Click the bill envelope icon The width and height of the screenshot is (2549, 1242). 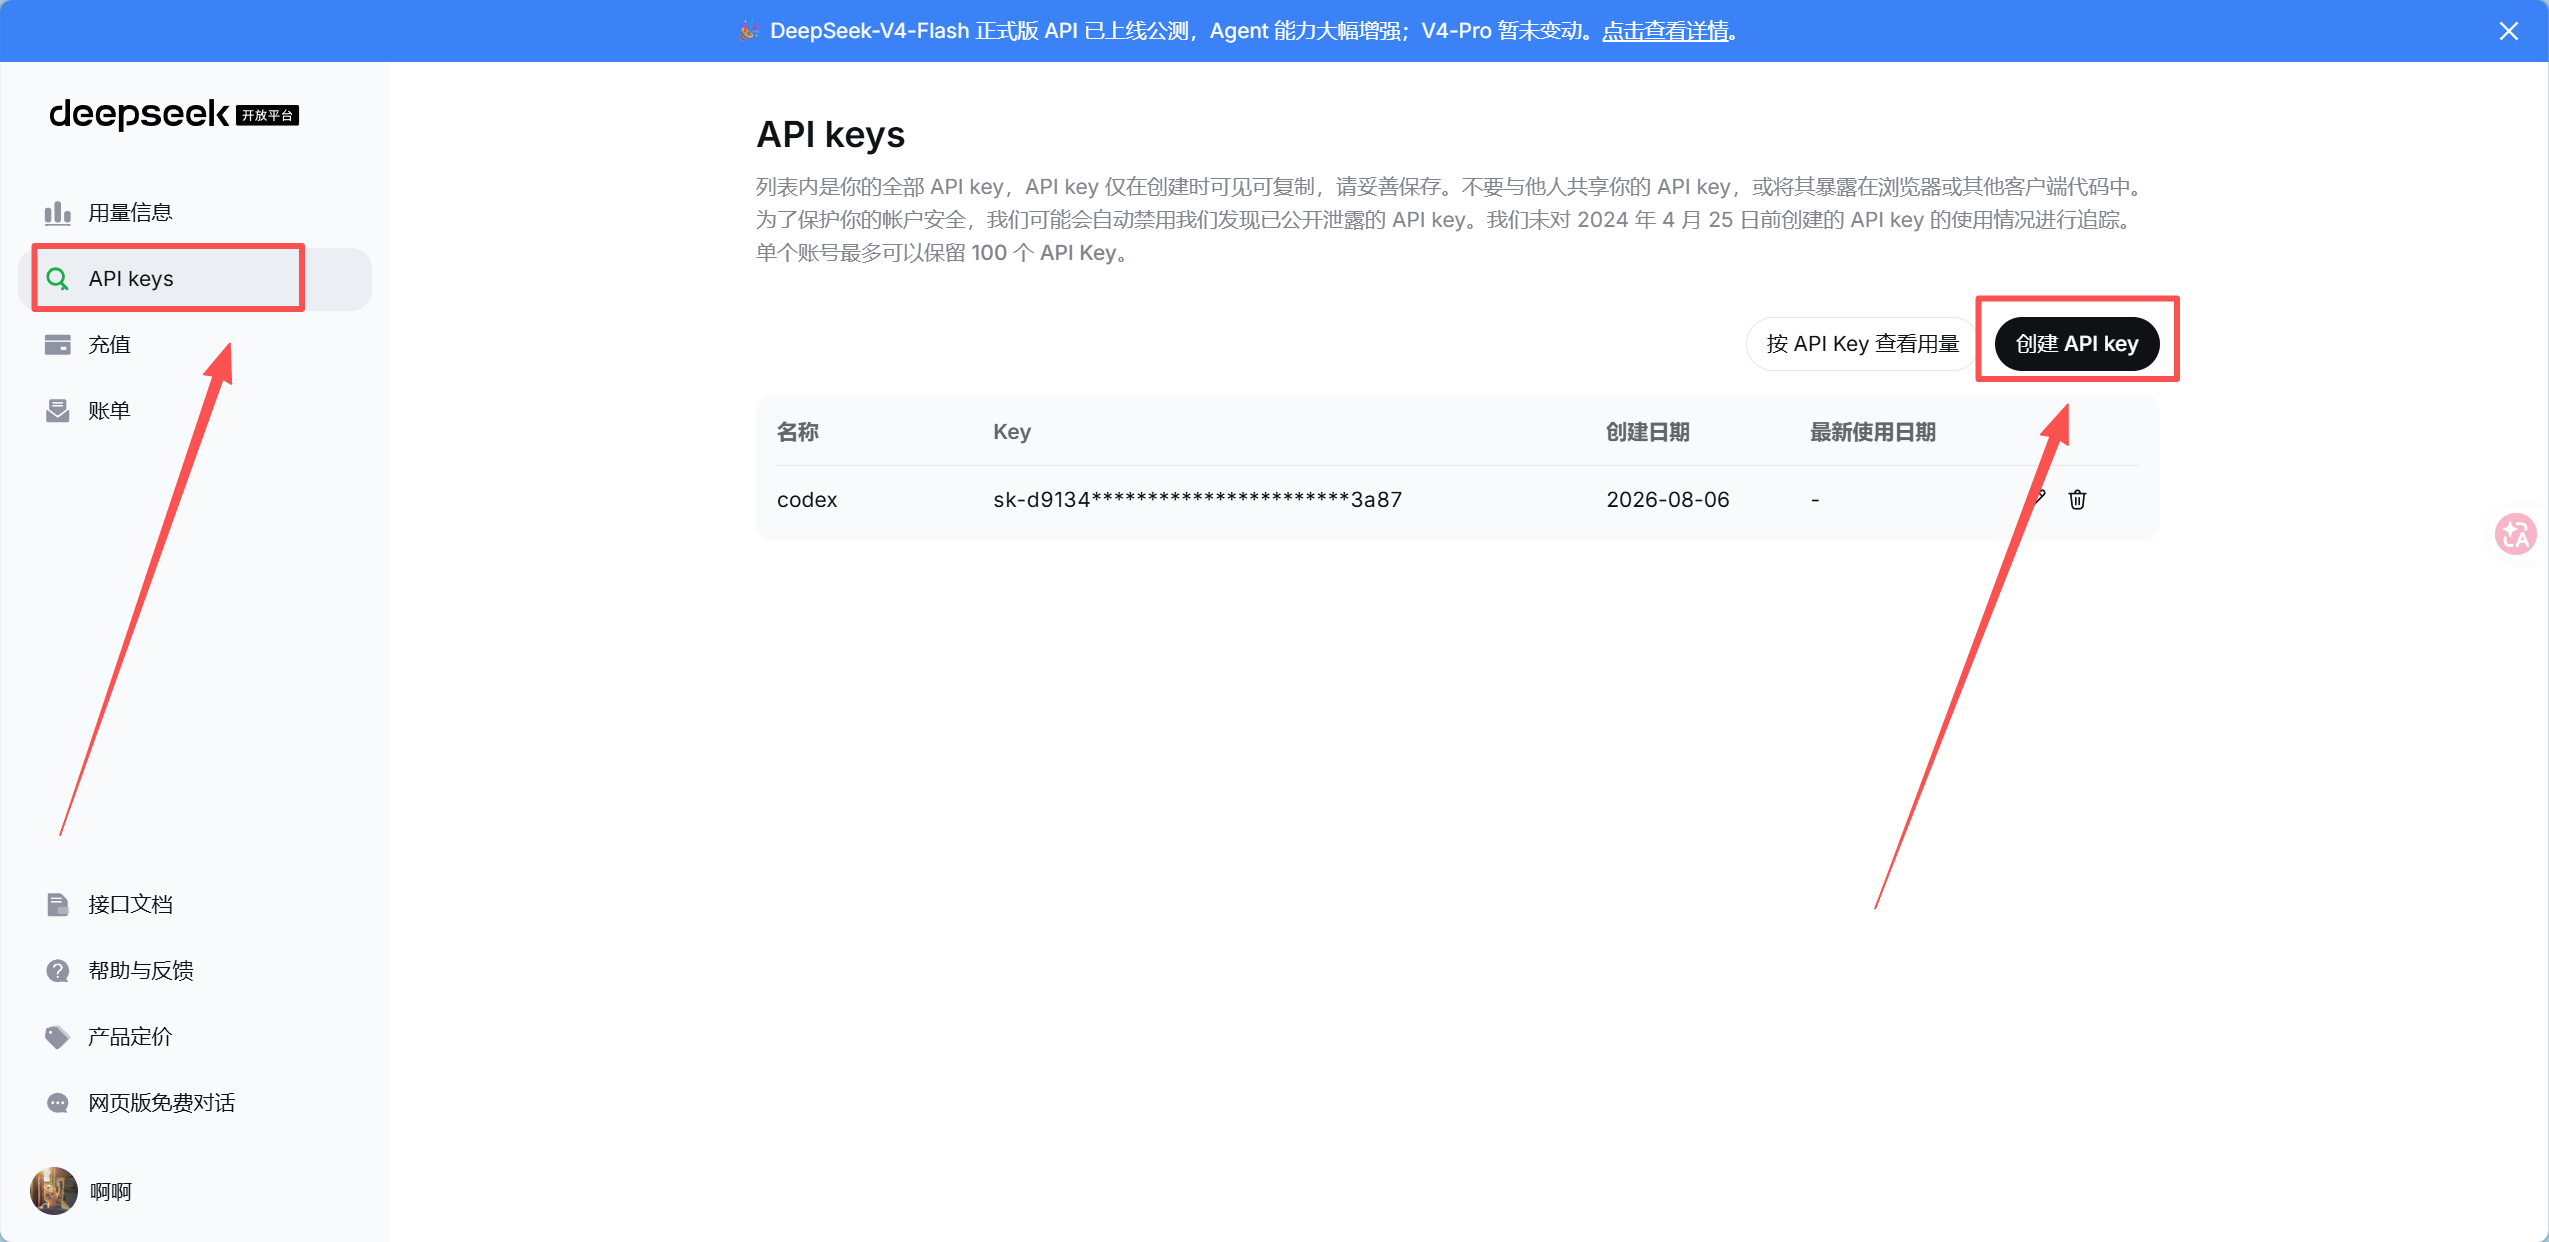tap(58, 411)
